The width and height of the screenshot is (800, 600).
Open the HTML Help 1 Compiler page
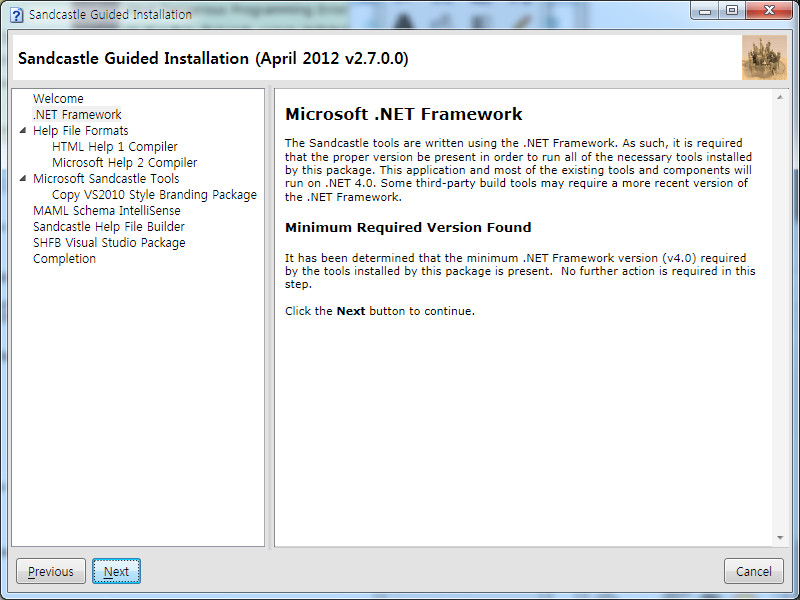114,147
